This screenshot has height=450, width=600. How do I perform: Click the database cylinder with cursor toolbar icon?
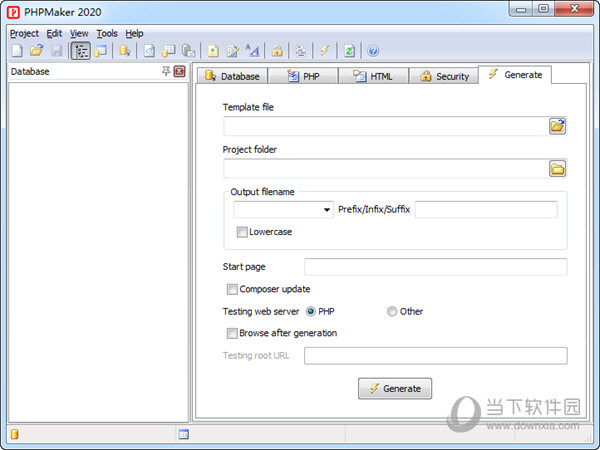click(x=125, y=51)
